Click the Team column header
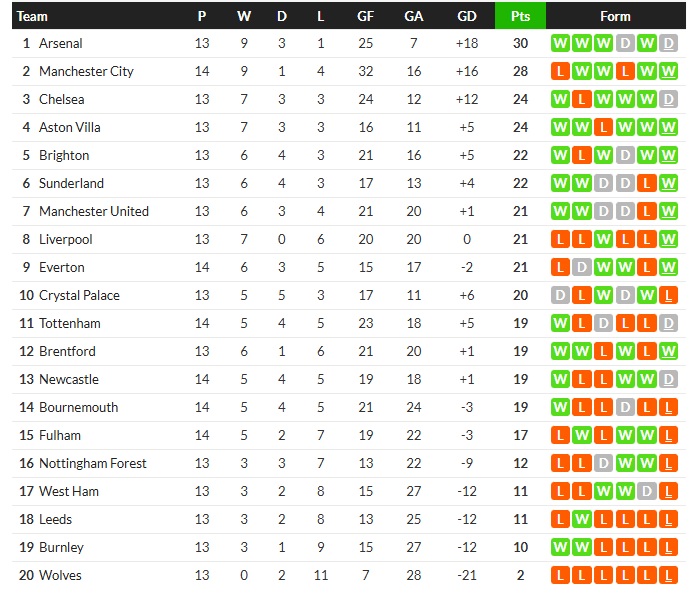The height and width of the screenshot is (603, 698). (x=33, y=16)
